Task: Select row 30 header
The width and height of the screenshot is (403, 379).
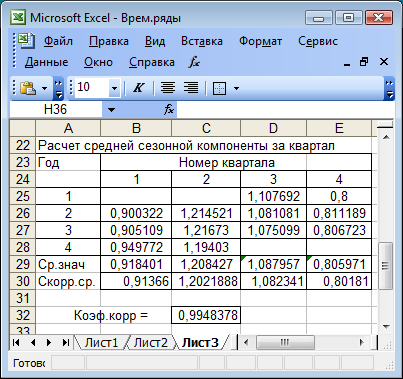Action: coord(22,281)
